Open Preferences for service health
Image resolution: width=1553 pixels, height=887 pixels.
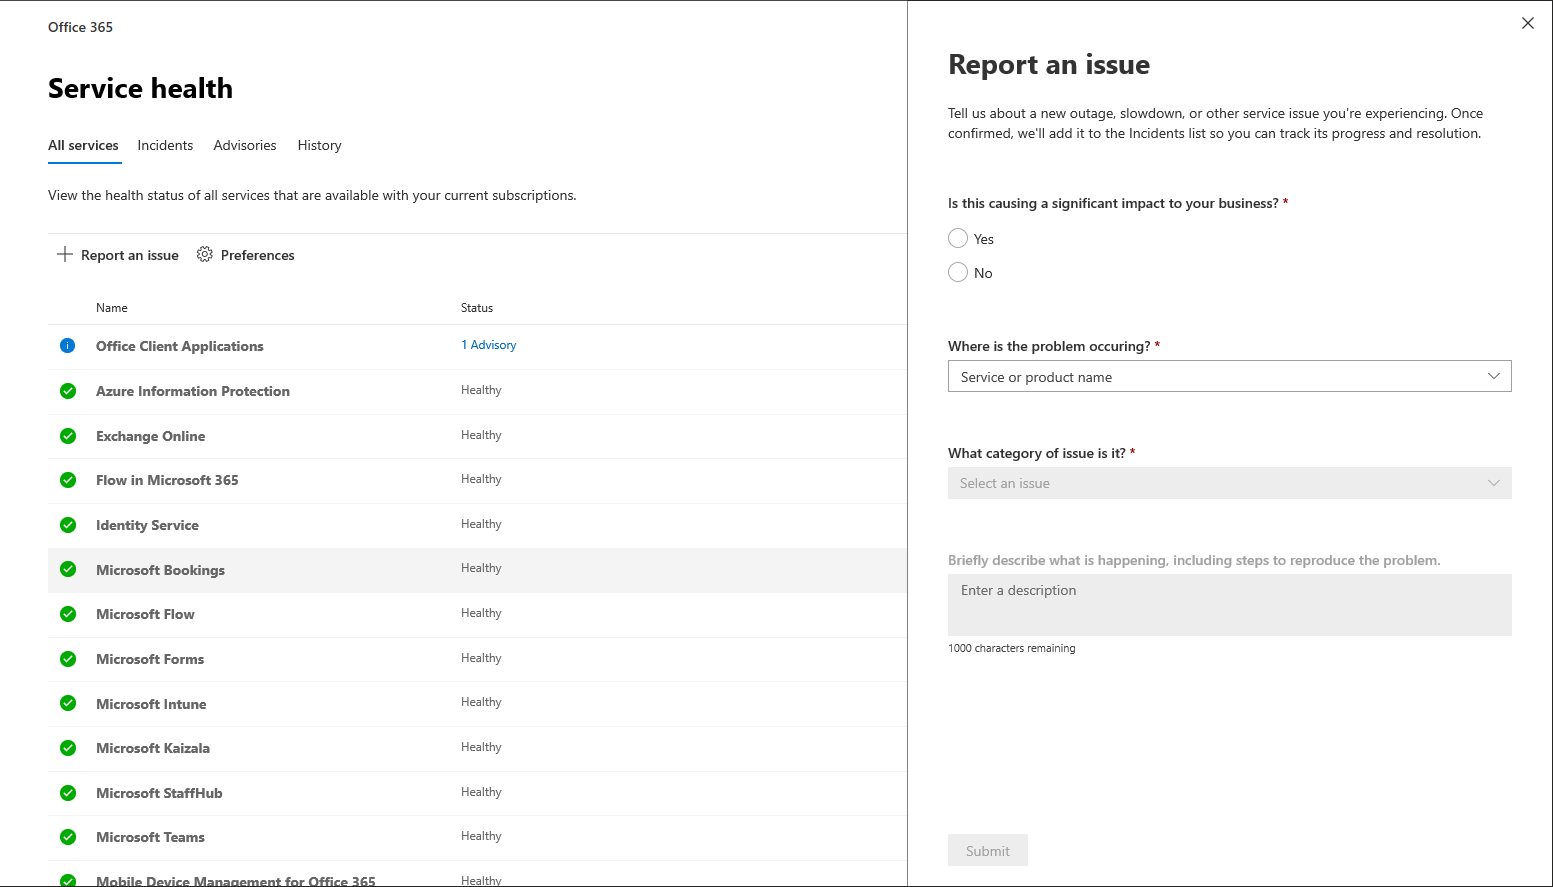pos(246,255)
